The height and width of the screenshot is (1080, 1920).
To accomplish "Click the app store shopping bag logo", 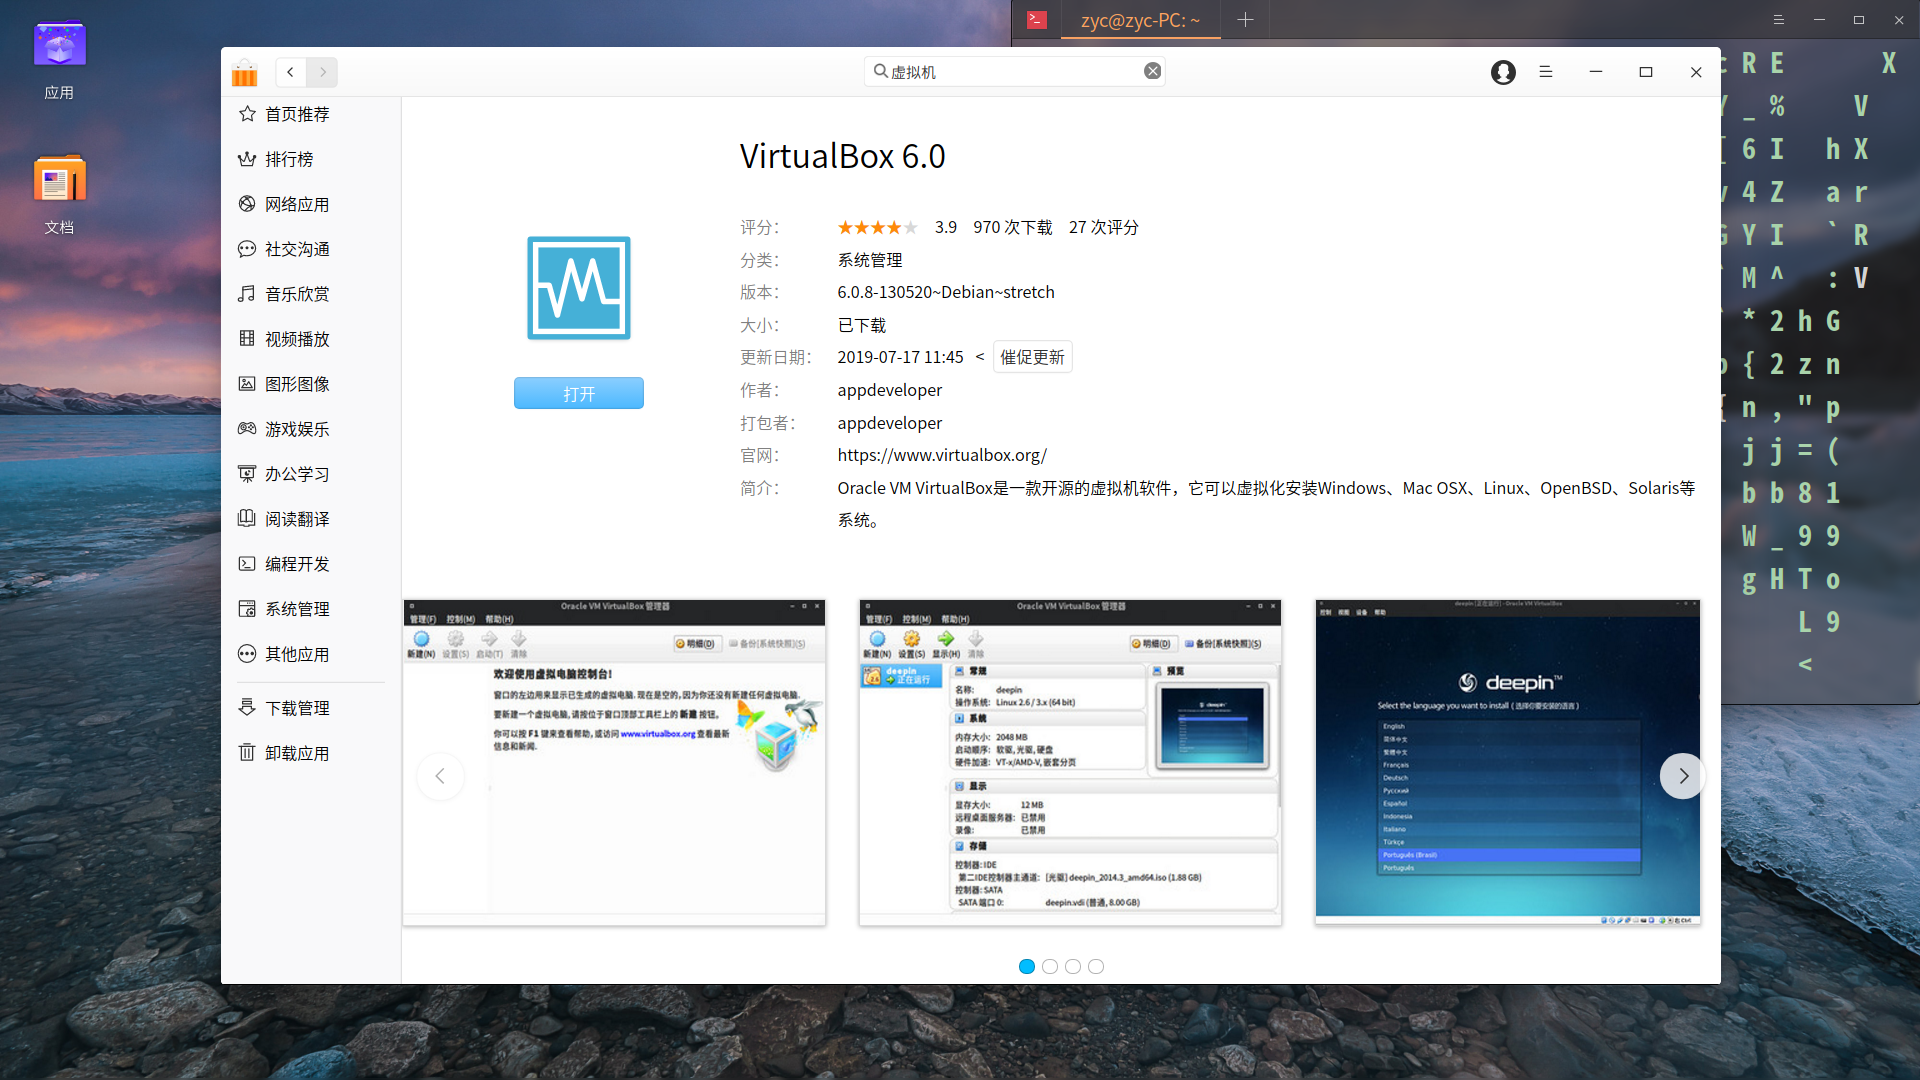I will pos(245,72).
